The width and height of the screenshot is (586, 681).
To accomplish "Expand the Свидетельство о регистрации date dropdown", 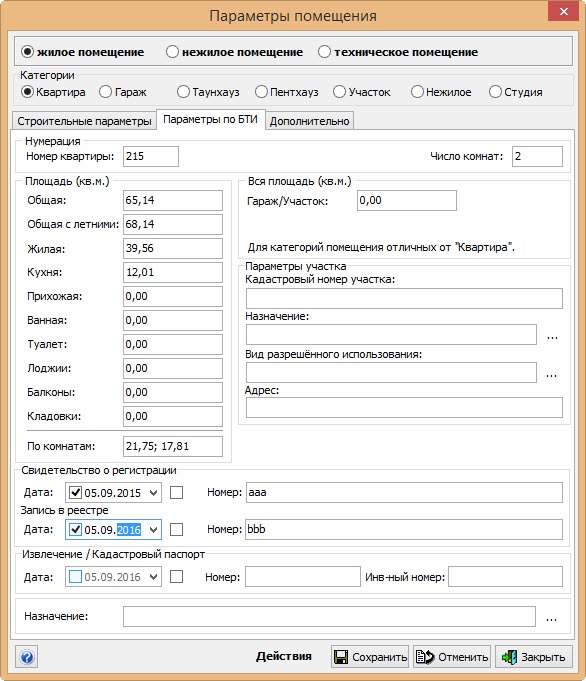I will click(153, 493).
